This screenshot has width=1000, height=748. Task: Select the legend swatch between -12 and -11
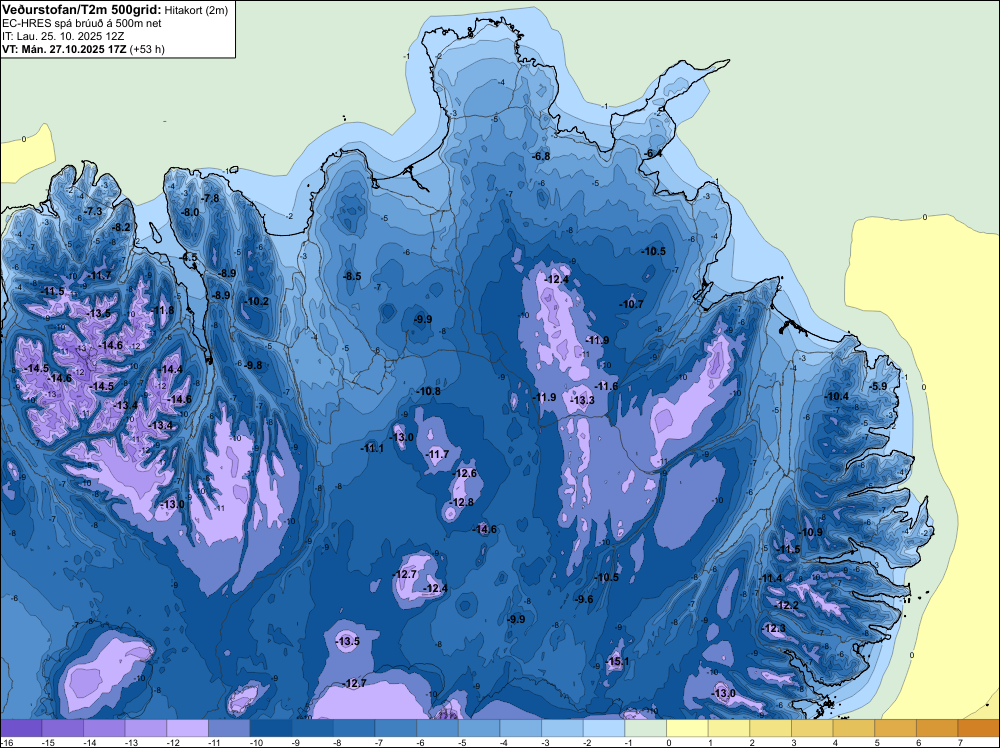pyautogui.click(x=188, y=728)
